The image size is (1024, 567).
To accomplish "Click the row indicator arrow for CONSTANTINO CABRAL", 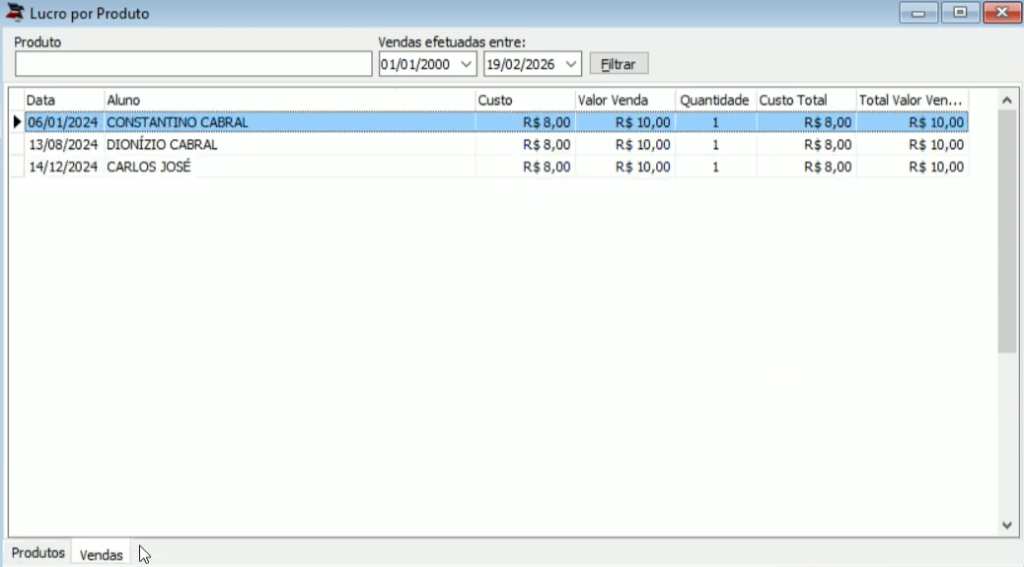I will pos(17,122).
